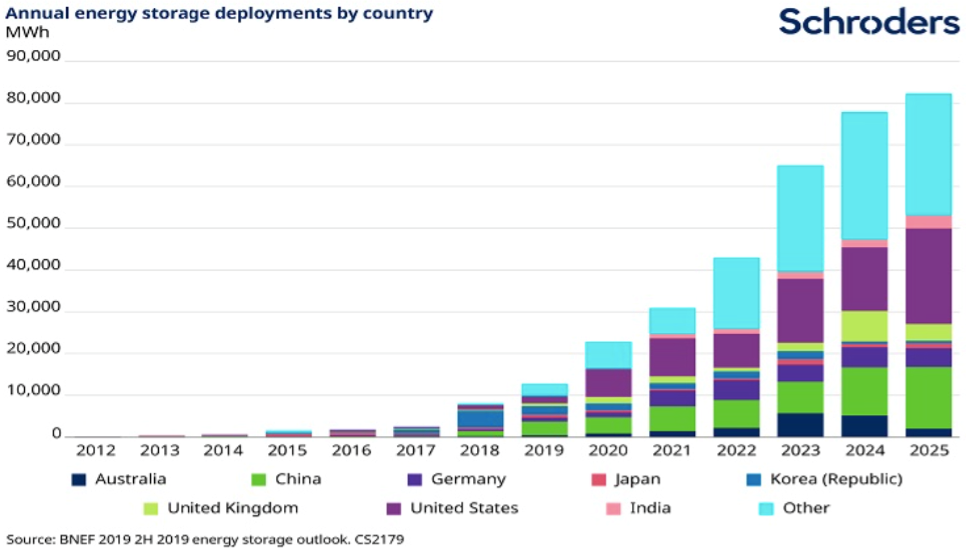Screen dimensions: 966x550
Task: Click the China green legend swatch
Action: point(259,479)
